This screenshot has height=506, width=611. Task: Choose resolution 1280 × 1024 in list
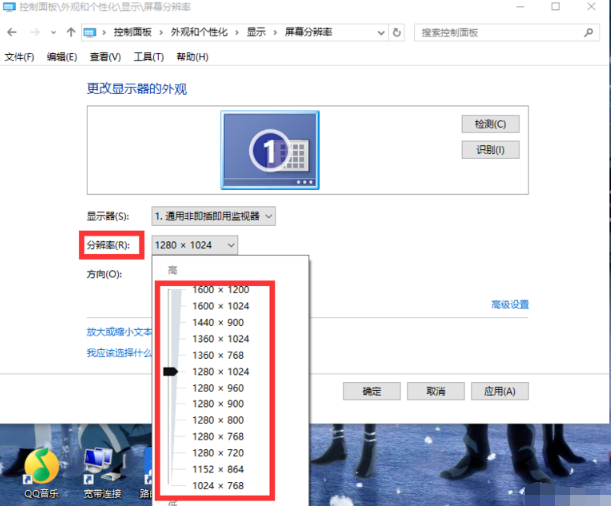click(221, 372)
